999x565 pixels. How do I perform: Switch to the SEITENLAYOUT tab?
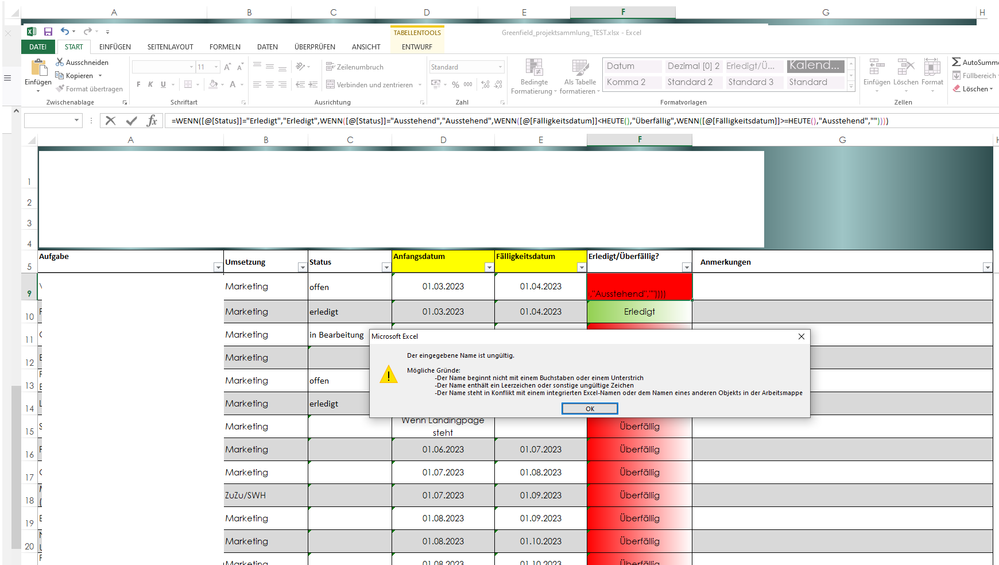(x=170, y=46)
